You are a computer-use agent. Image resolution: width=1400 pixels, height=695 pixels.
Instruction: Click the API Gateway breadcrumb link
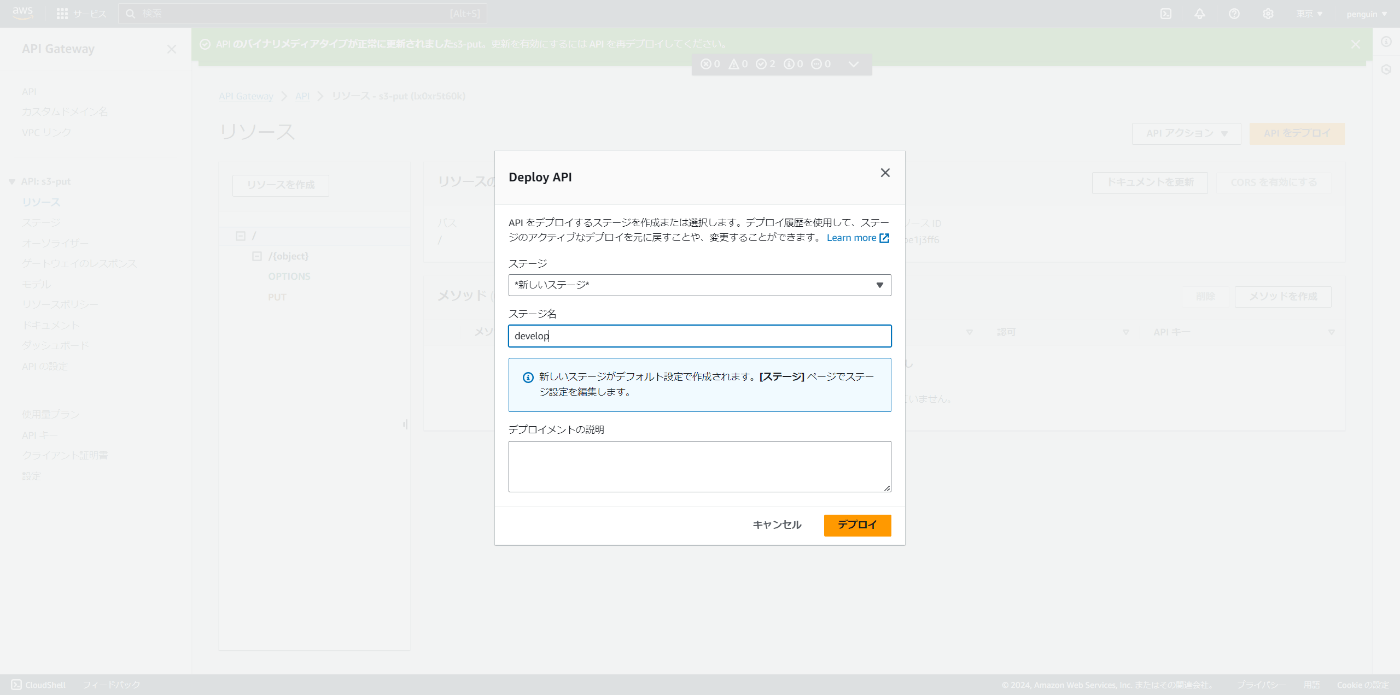coord(246,97)
